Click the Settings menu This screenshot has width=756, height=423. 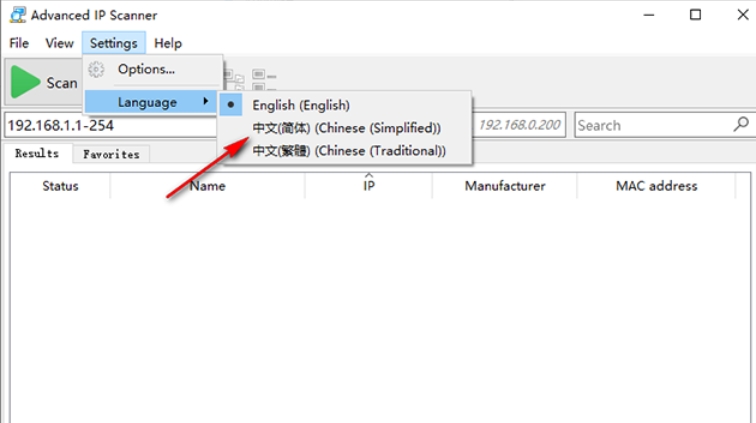(113, 43)
